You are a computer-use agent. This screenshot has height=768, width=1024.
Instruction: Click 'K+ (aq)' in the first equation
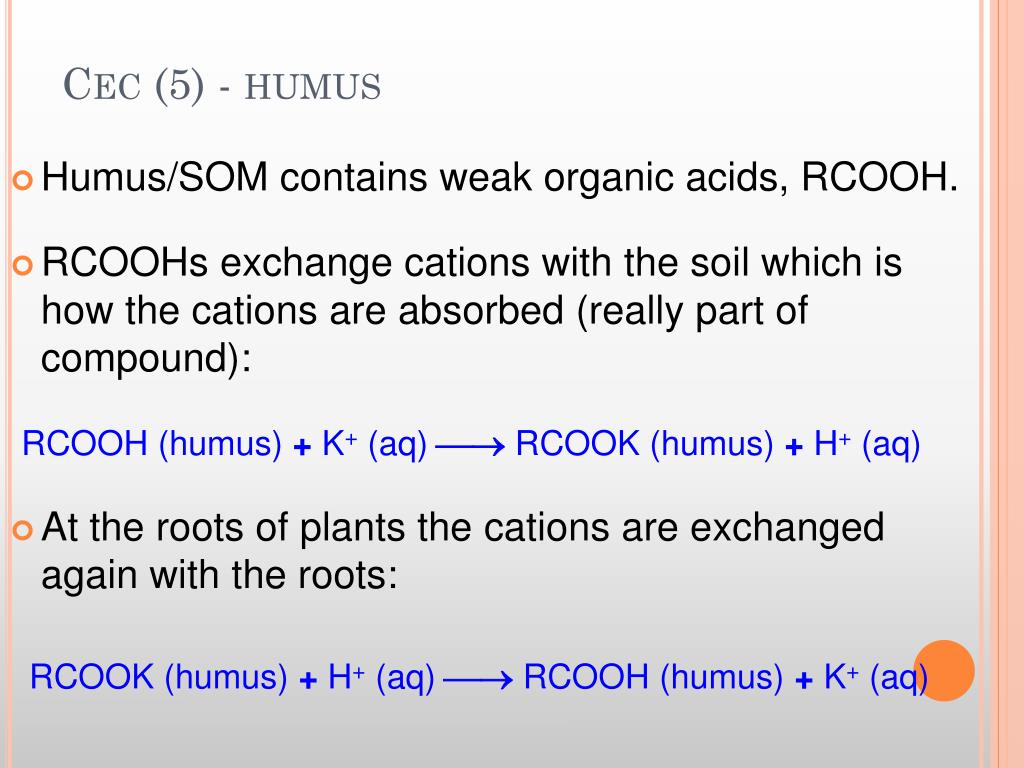click(x=374, y=444)
